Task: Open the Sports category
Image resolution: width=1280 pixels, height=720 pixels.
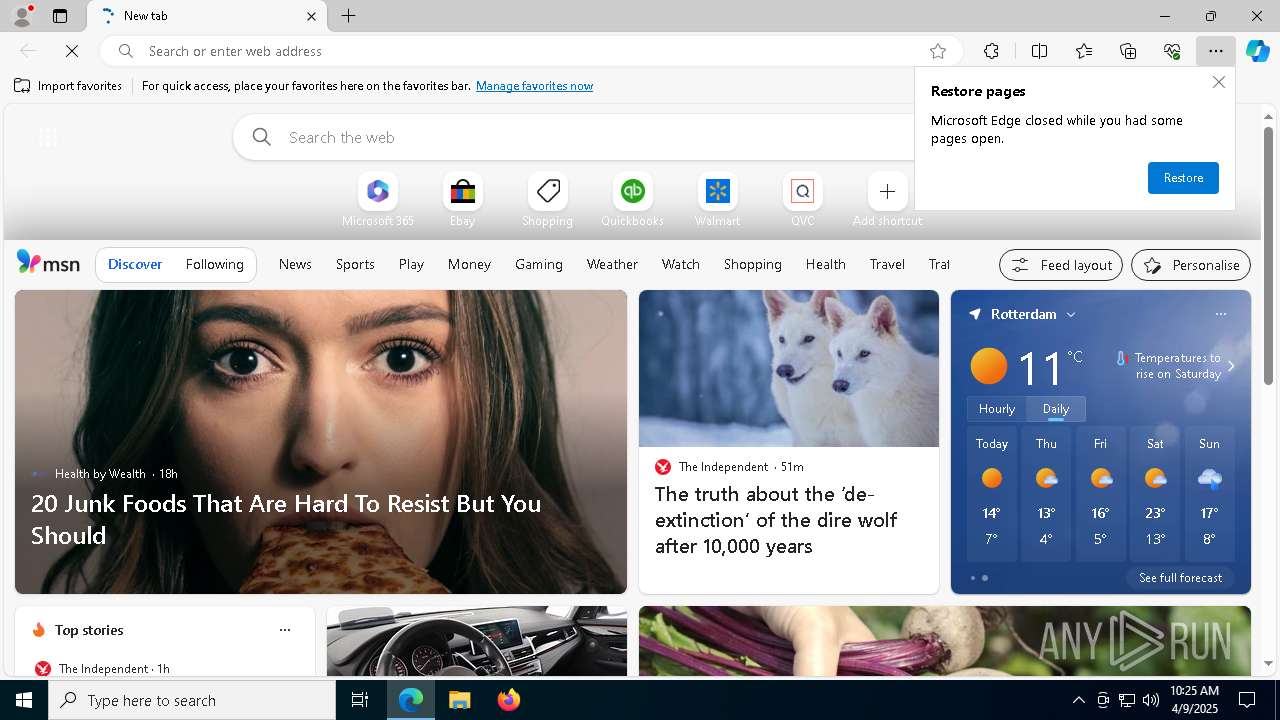Action: click(355, 264)
